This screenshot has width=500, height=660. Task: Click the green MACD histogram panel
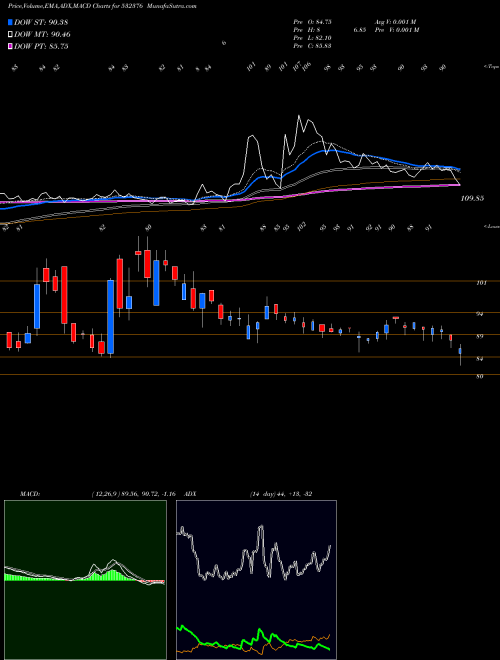85,580
